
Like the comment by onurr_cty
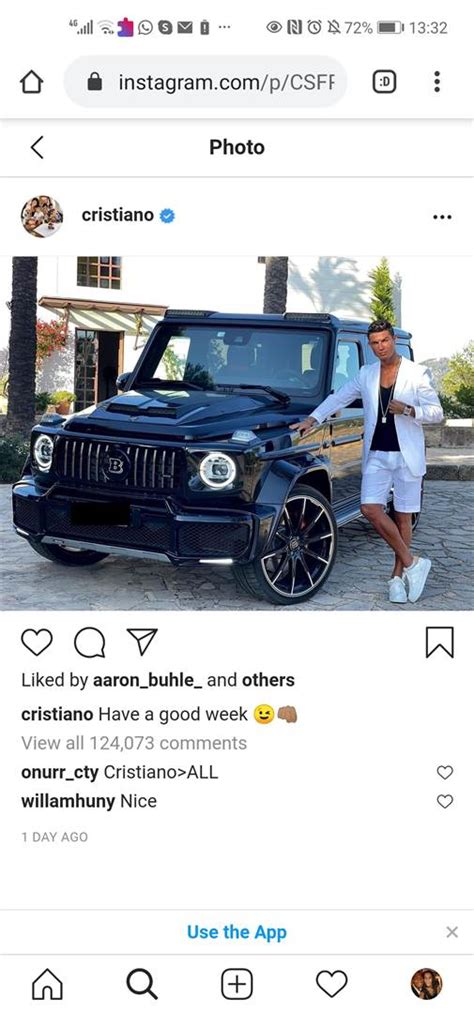click(x=445, y=772)
